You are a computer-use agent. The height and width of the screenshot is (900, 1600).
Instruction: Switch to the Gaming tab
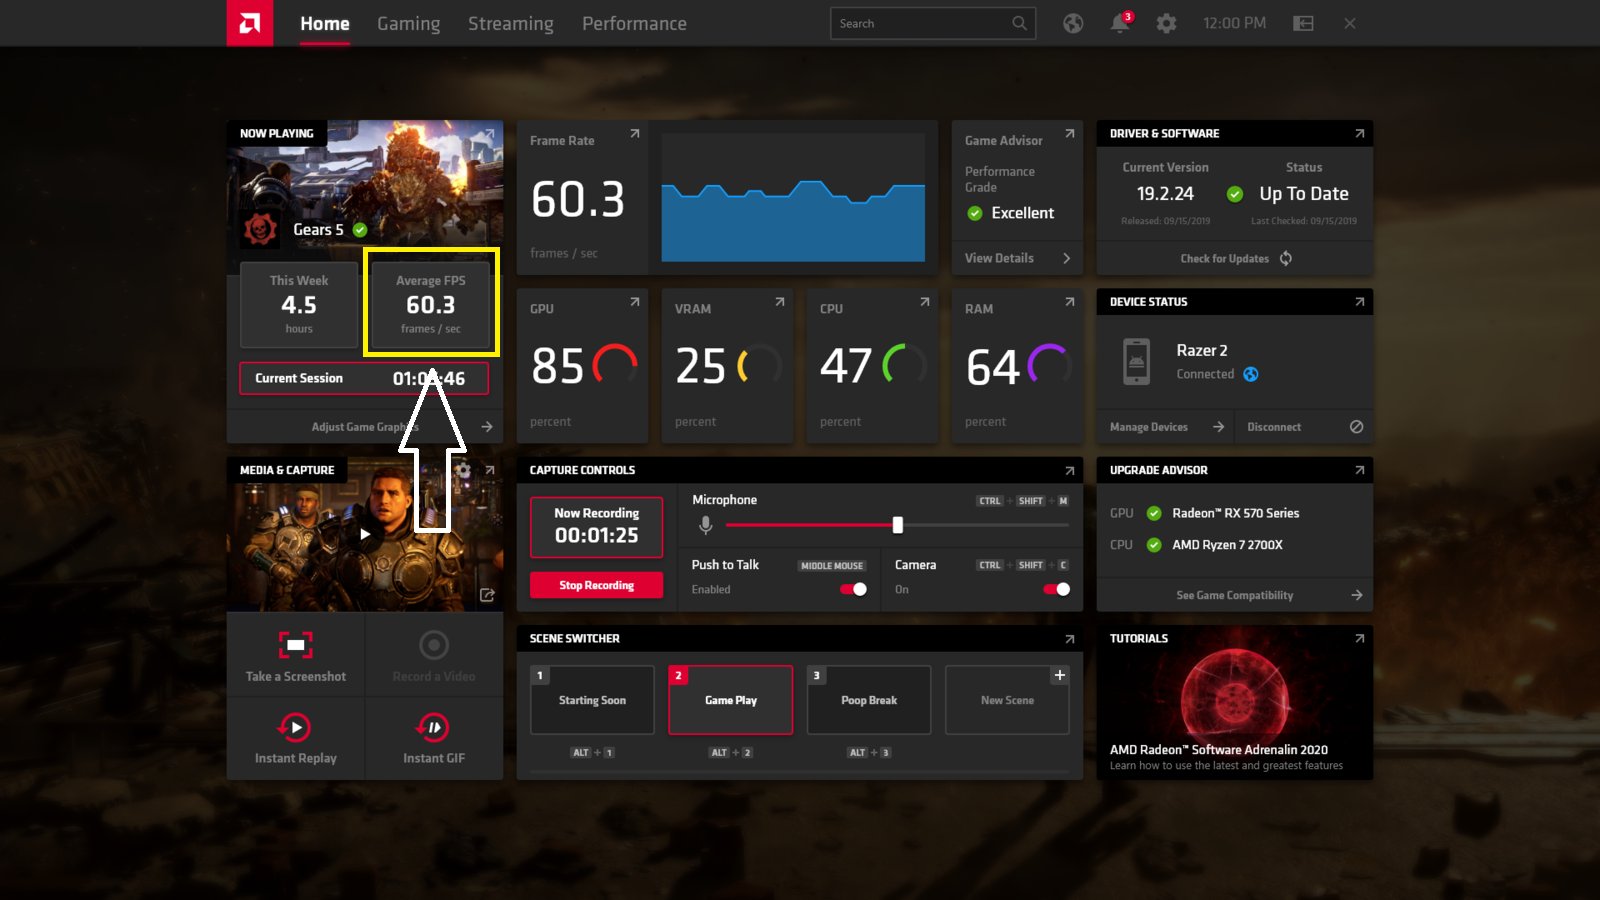click(408, 23)
